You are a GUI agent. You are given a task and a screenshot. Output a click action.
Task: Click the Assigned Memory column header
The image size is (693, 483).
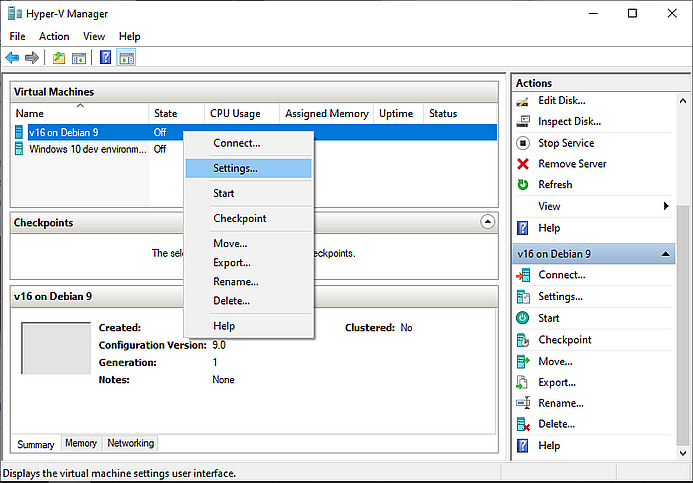(327, 114)
